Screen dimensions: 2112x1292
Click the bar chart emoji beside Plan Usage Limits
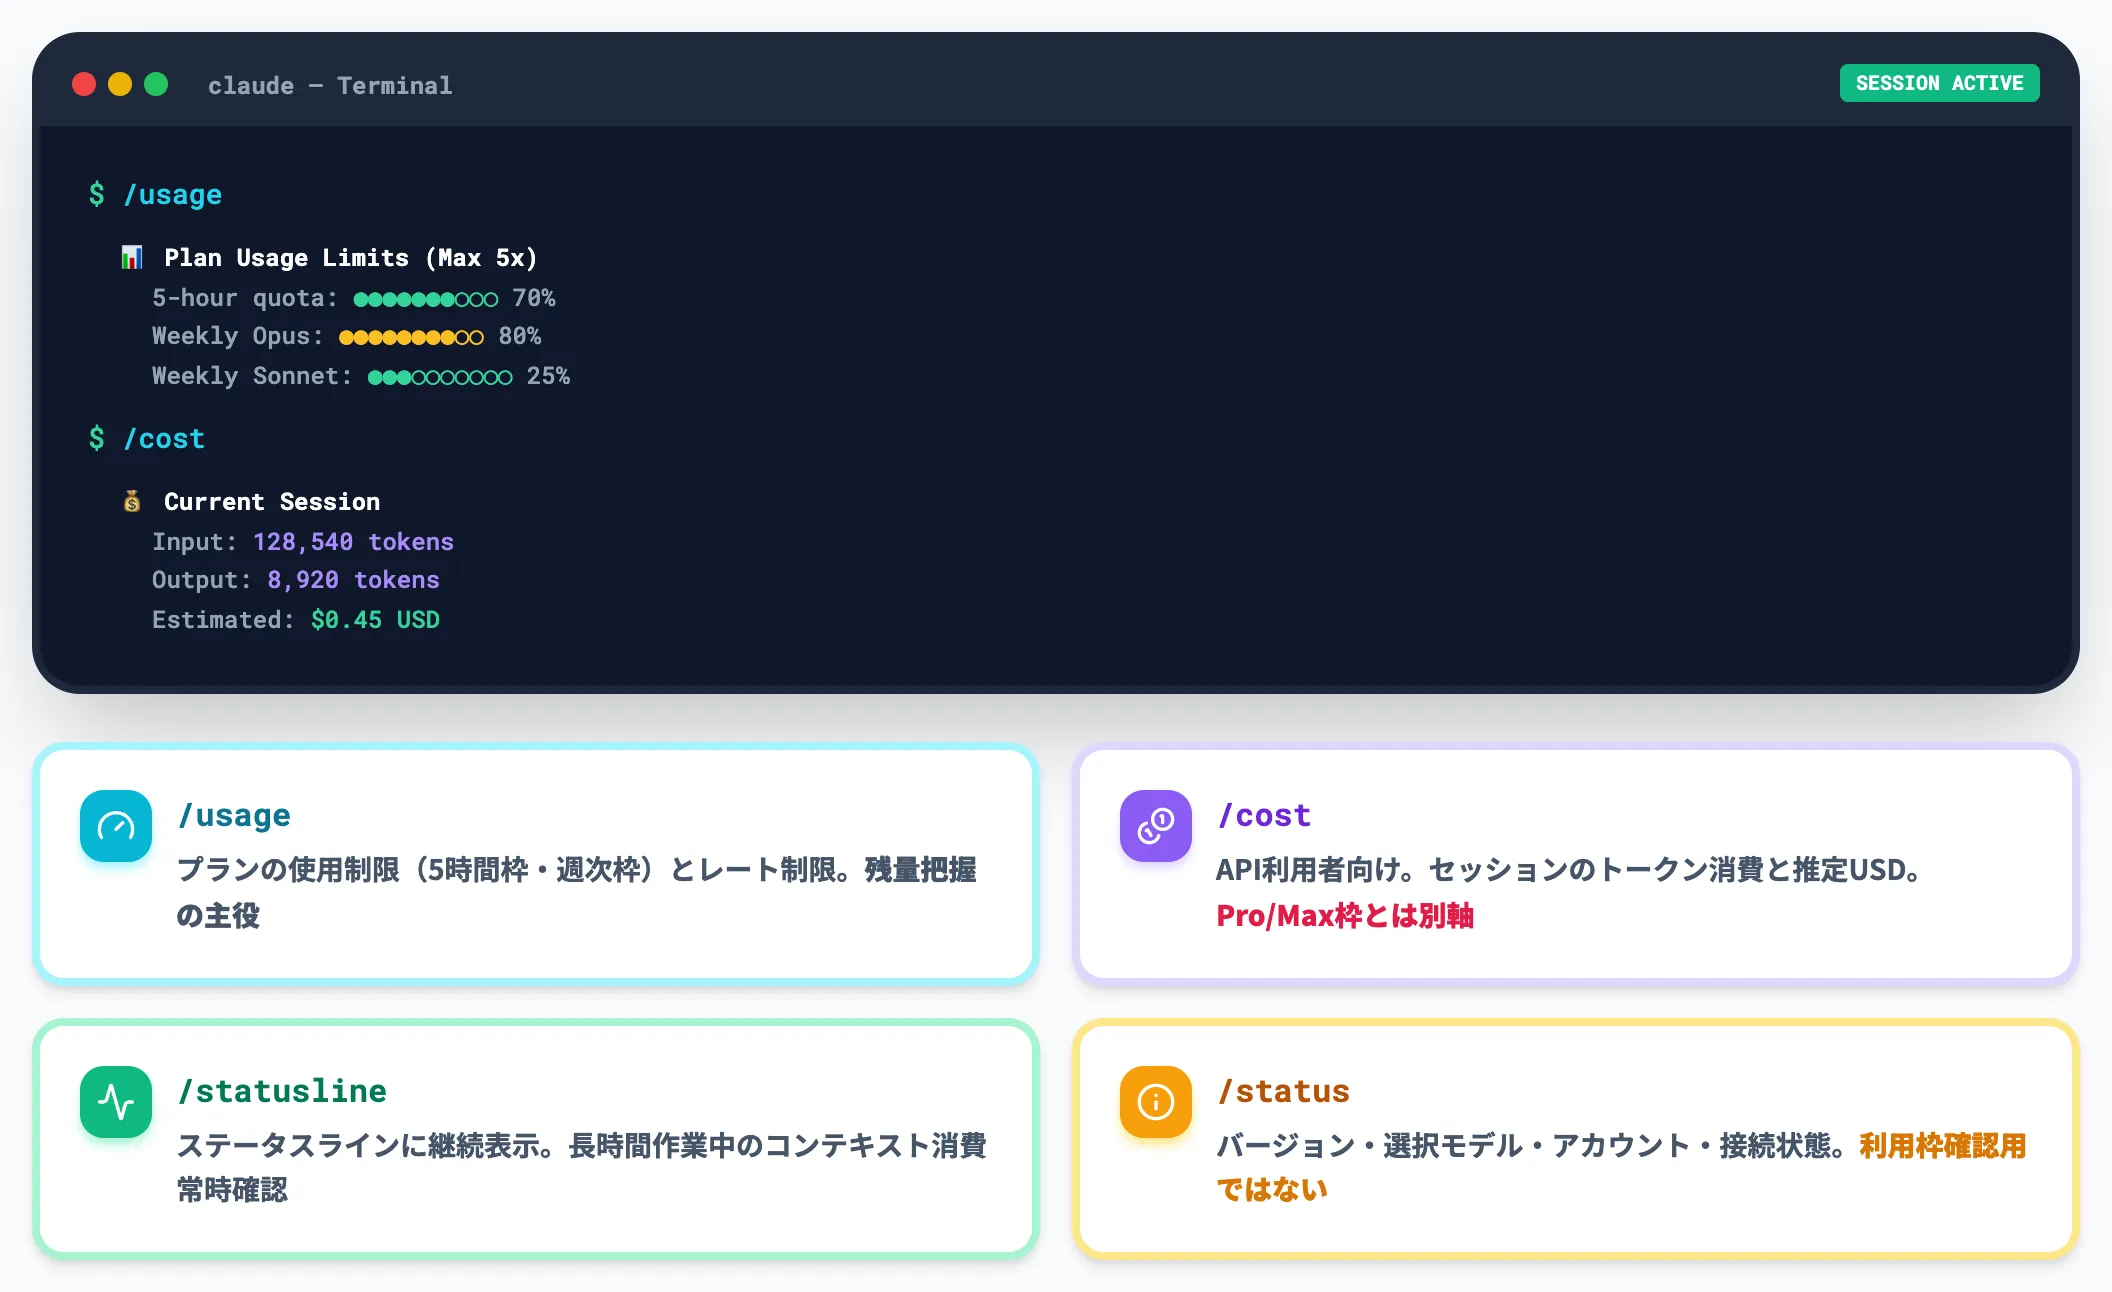[132, 258]
